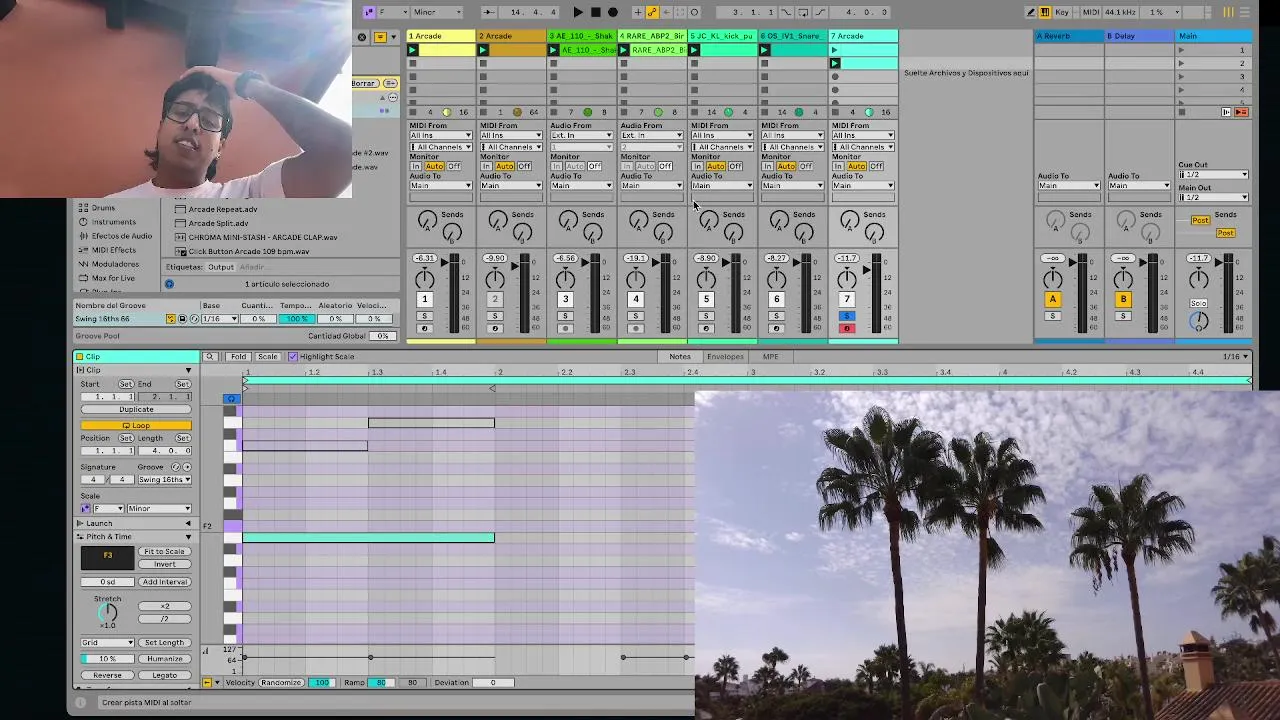Click the Add Interval button
Viewport: 1280px width, 720px height.
164,582
